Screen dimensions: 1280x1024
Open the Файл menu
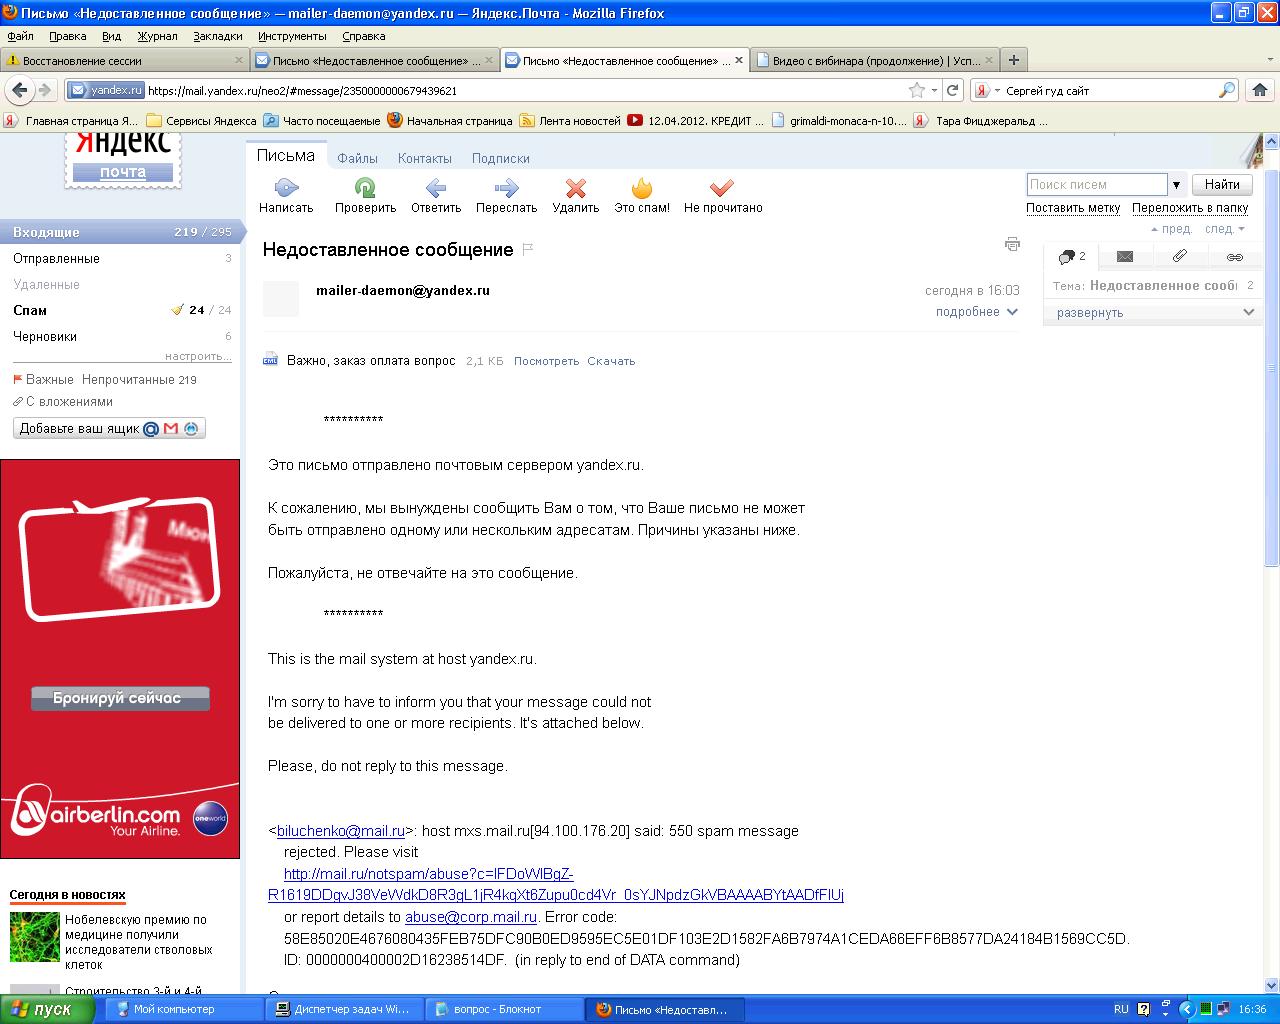coord(20,36)
